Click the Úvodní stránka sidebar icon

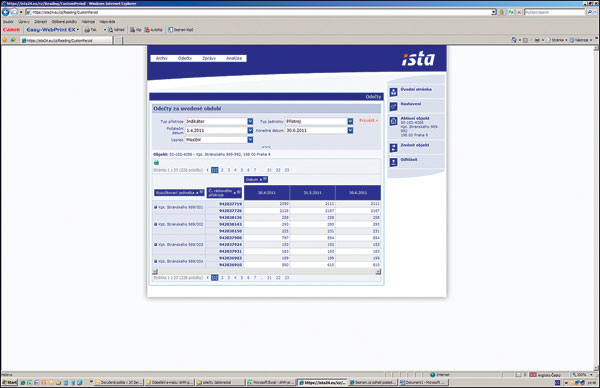tap(393, 92)
